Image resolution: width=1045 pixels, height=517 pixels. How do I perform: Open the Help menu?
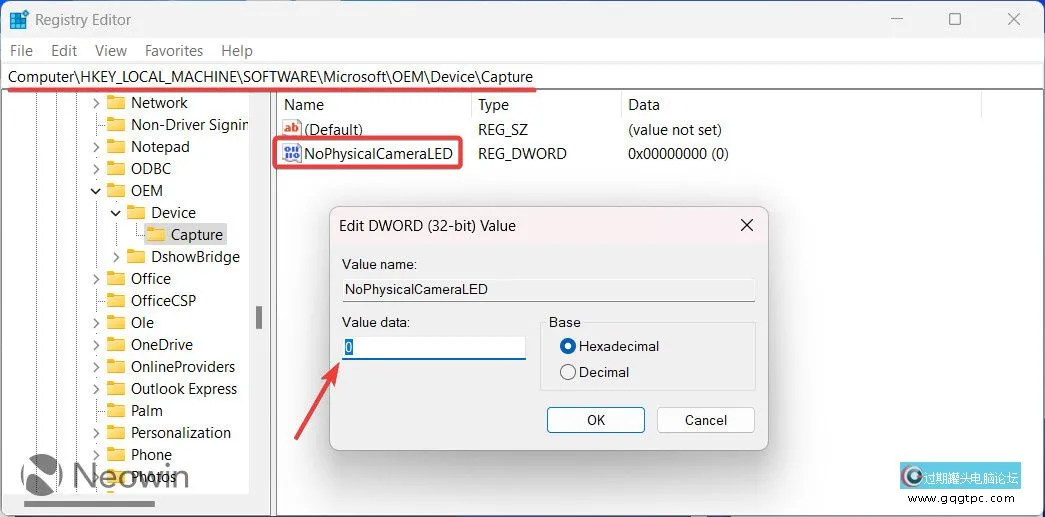(237, 51)
